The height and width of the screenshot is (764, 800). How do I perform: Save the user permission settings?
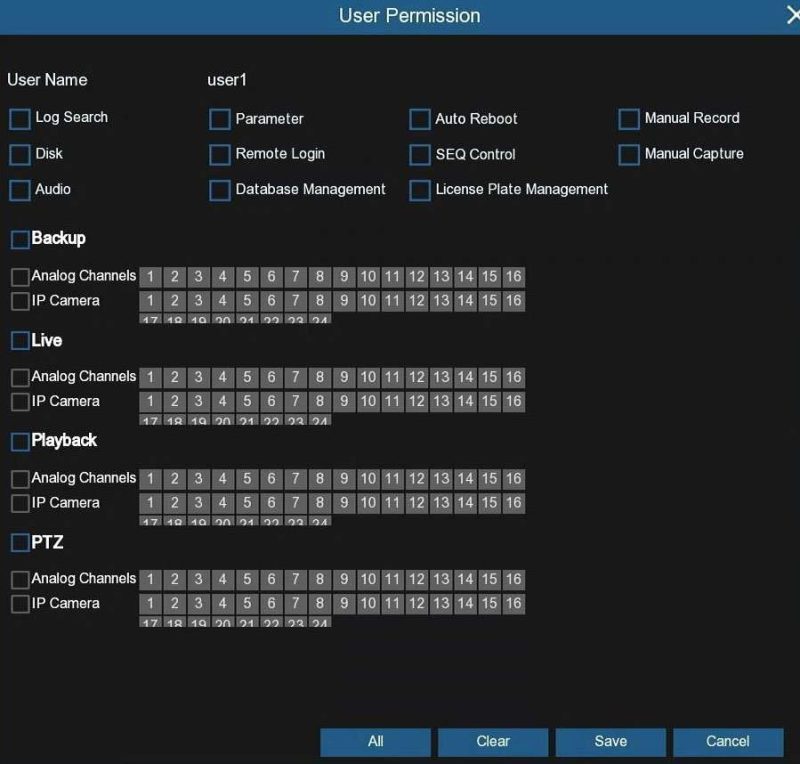tap(610, 742)
